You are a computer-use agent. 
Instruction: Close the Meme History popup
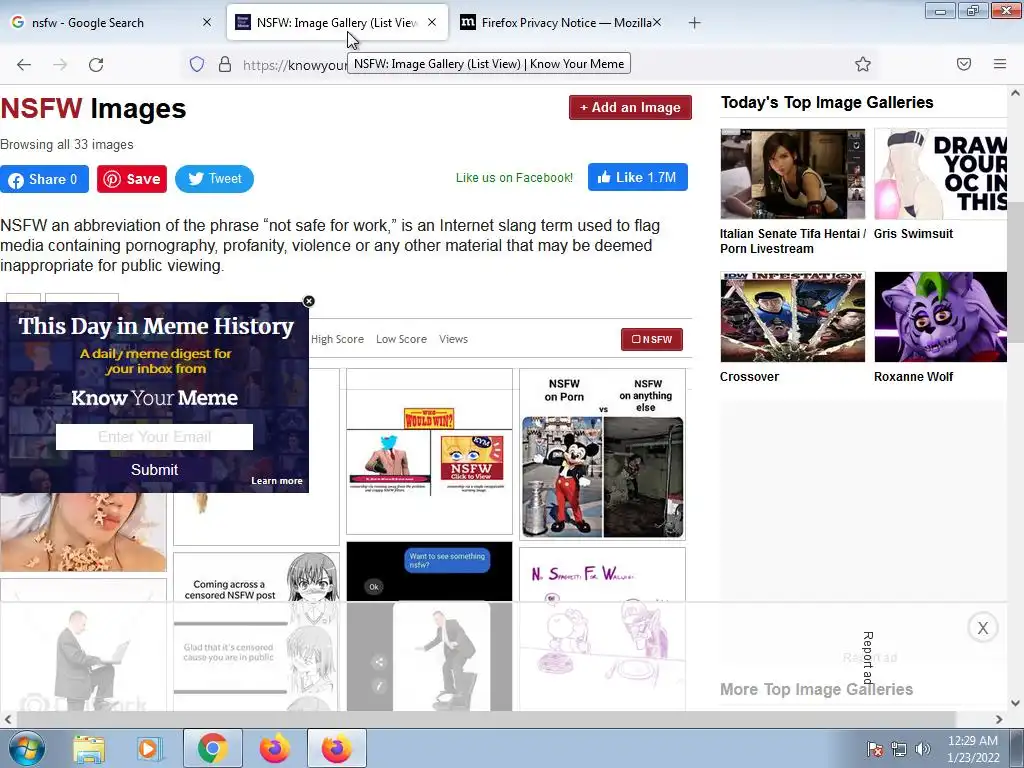(309, 301)
